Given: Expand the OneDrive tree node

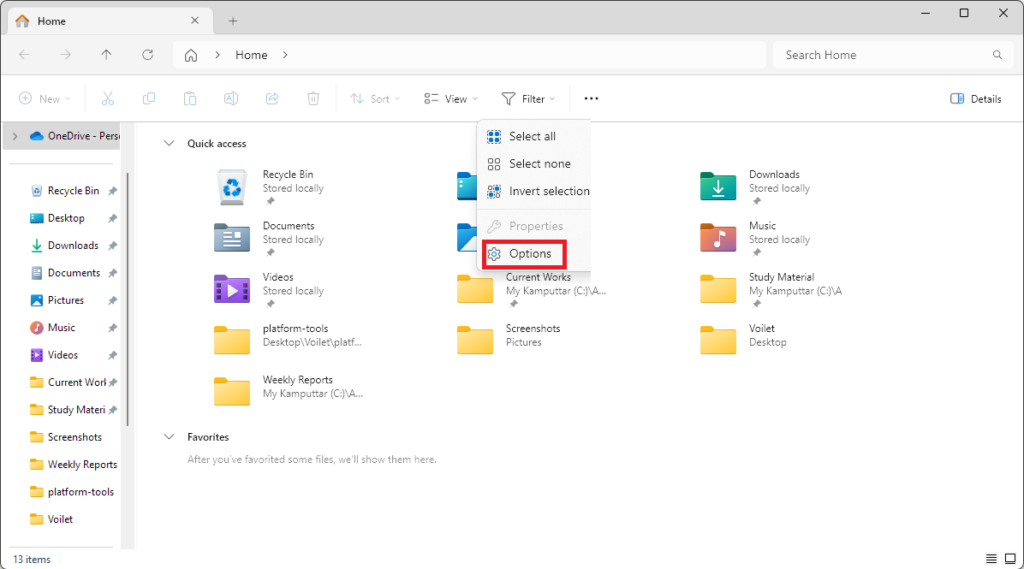Looking at the screenshot, I should (x=15, y=136).
